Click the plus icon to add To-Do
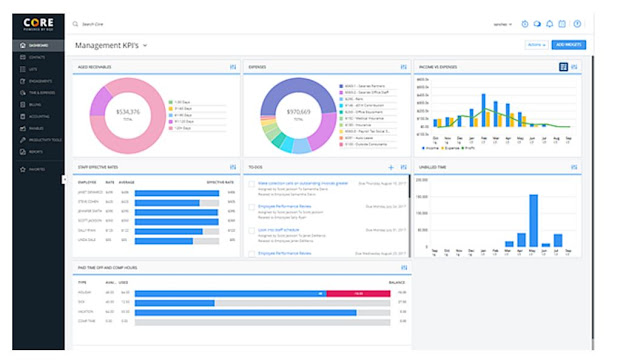Screen dimensions: 640x360 [391, 167]
